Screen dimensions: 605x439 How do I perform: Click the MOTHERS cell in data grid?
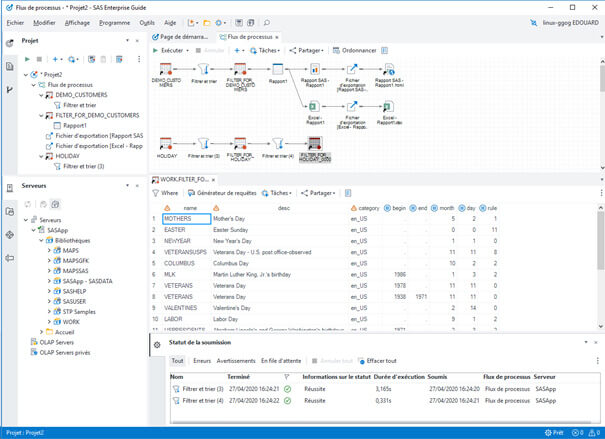click(x=186, y=219)
